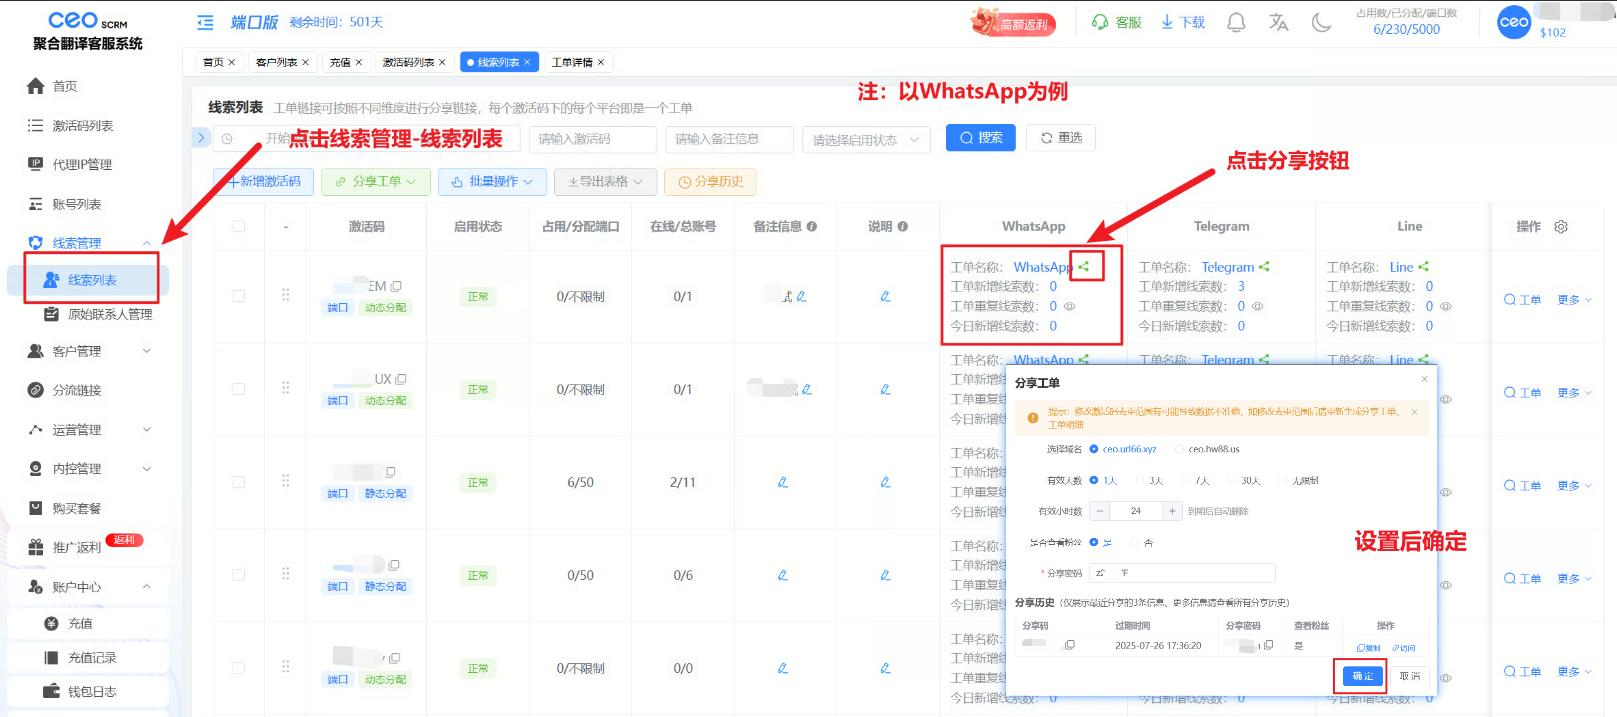The width and height of the screenshot is (1617, 717).
Task: Click the 备注信息 info tooltip icon
Action: coord(812,227)
